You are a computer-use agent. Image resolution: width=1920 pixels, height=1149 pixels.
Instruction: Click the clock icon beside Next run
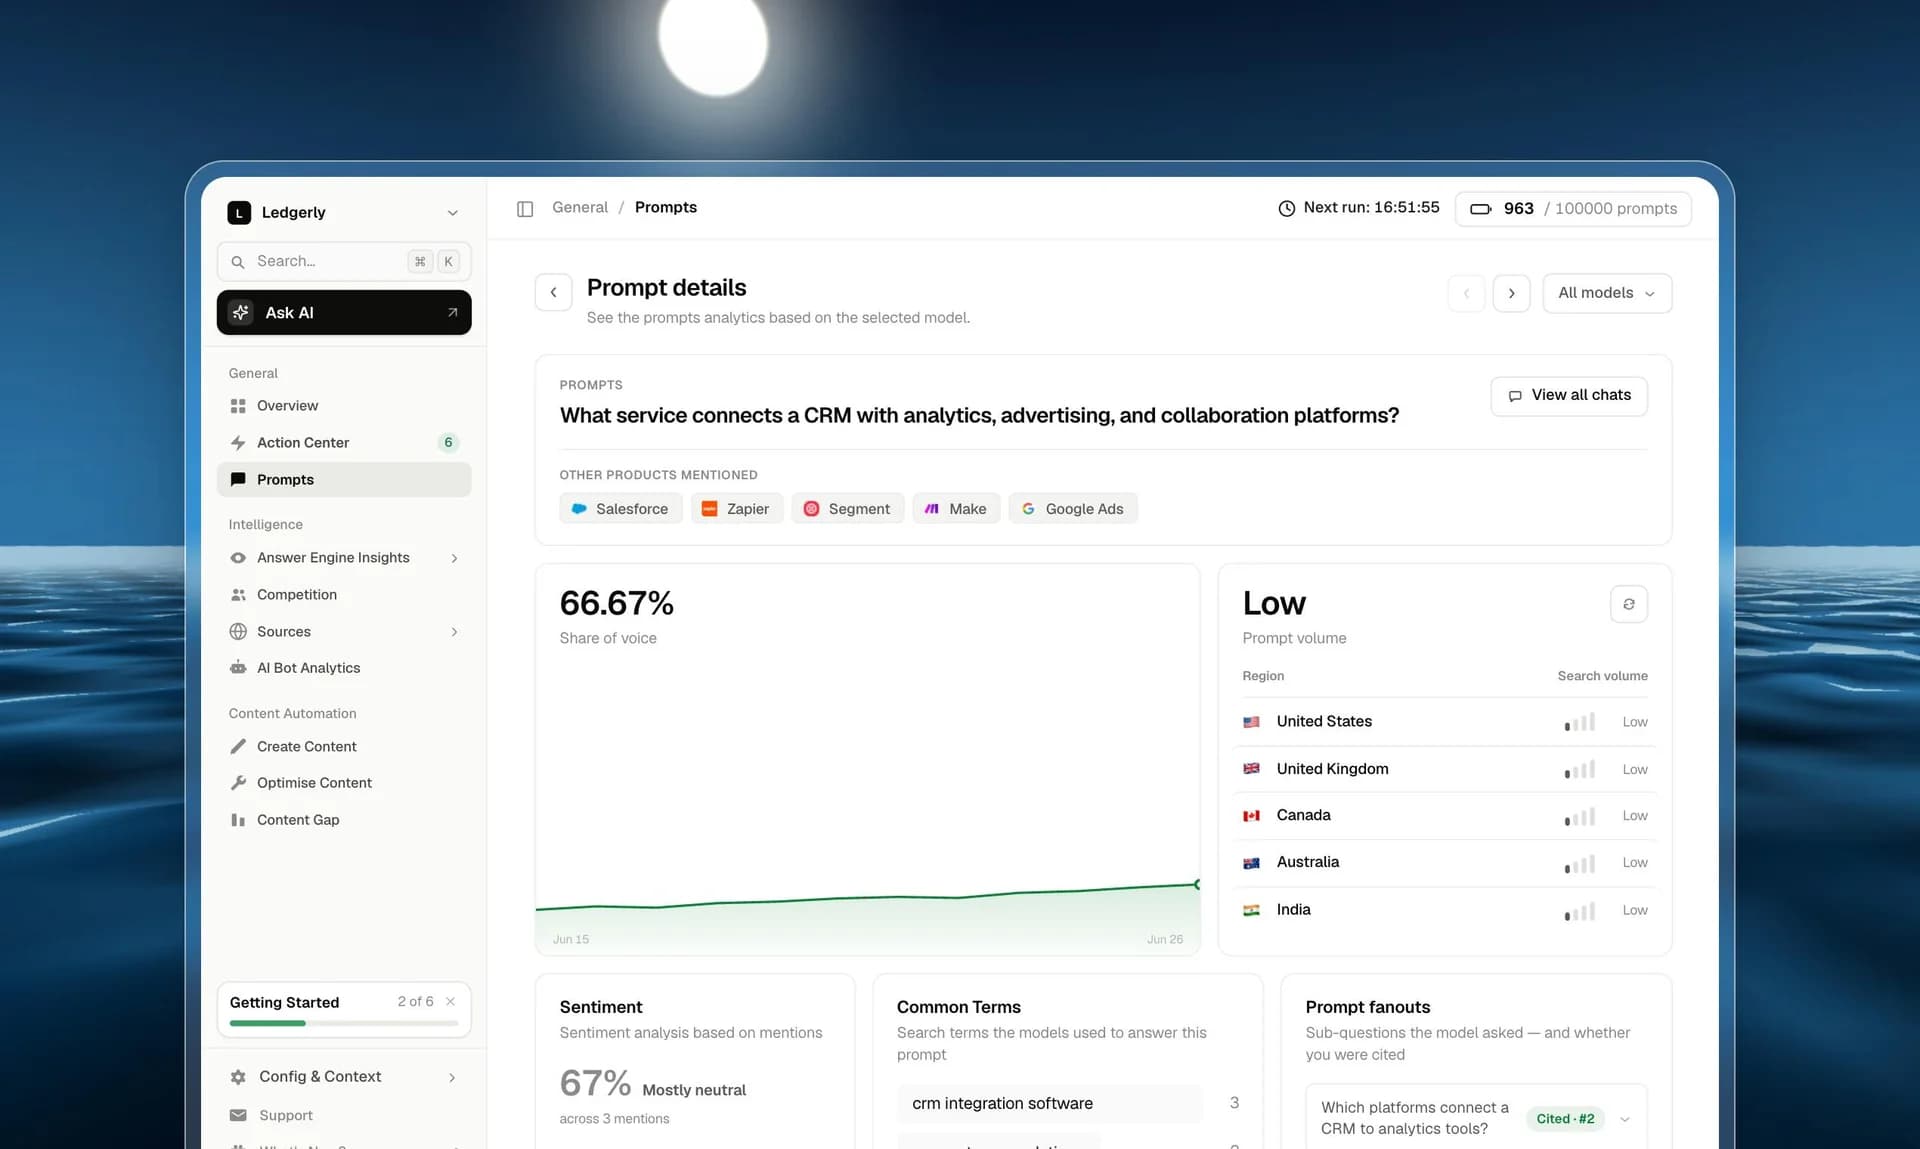1286,208
